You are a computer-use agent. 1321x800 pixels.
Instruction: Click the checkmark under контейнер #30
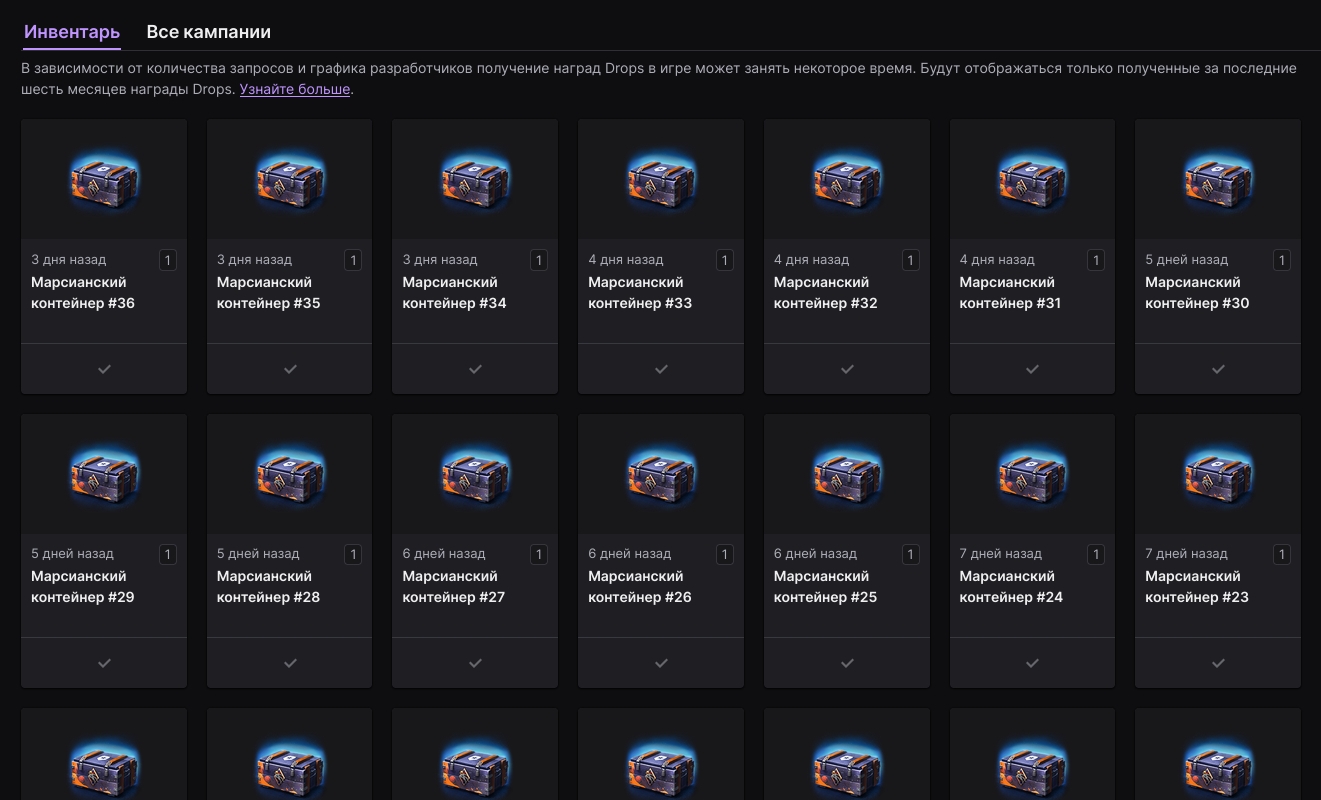tap(1218, 369)
